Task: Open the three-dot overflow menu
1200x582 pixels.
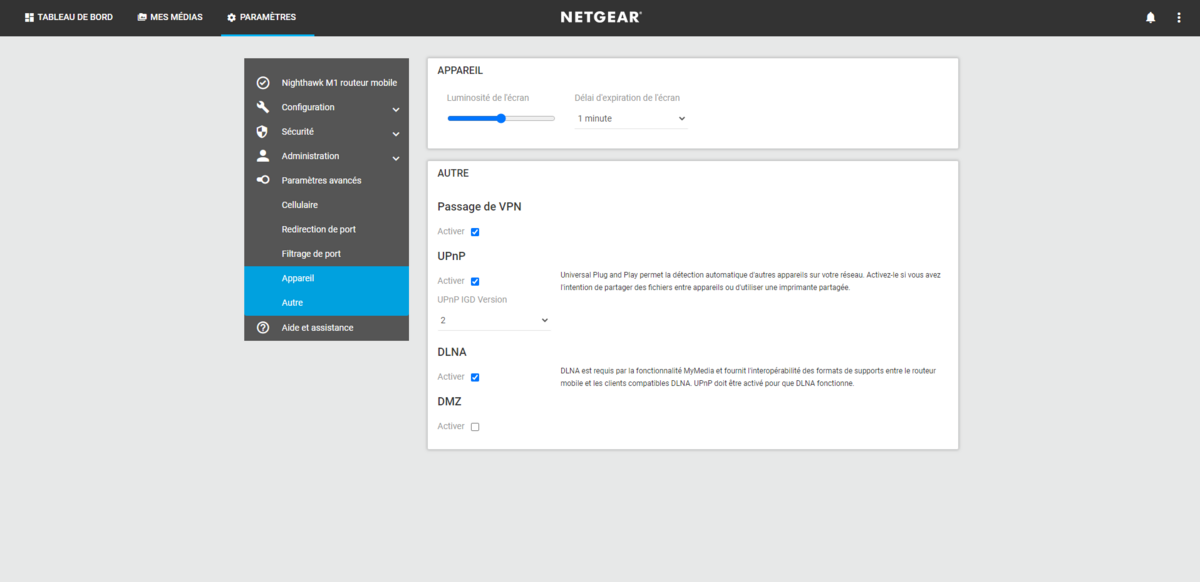Action: pyautogui.click(x=1179, y=17)
